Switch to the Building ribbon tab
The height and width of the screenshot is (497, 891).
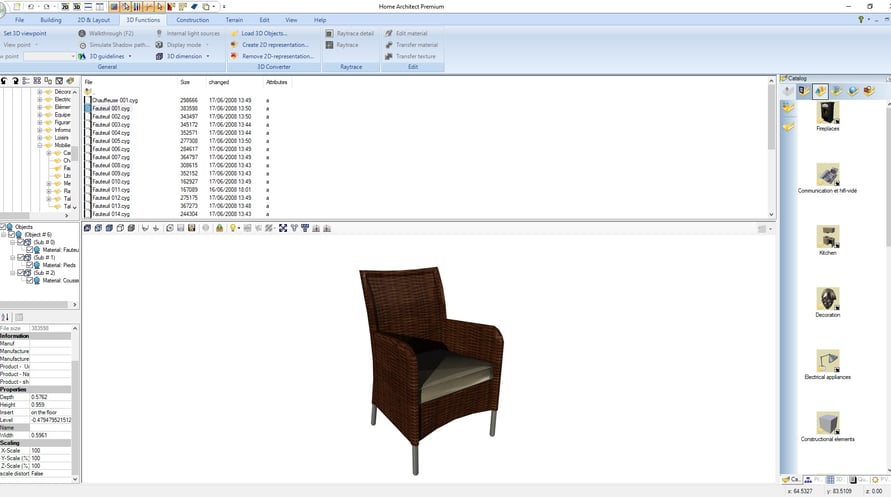[51, 20]
